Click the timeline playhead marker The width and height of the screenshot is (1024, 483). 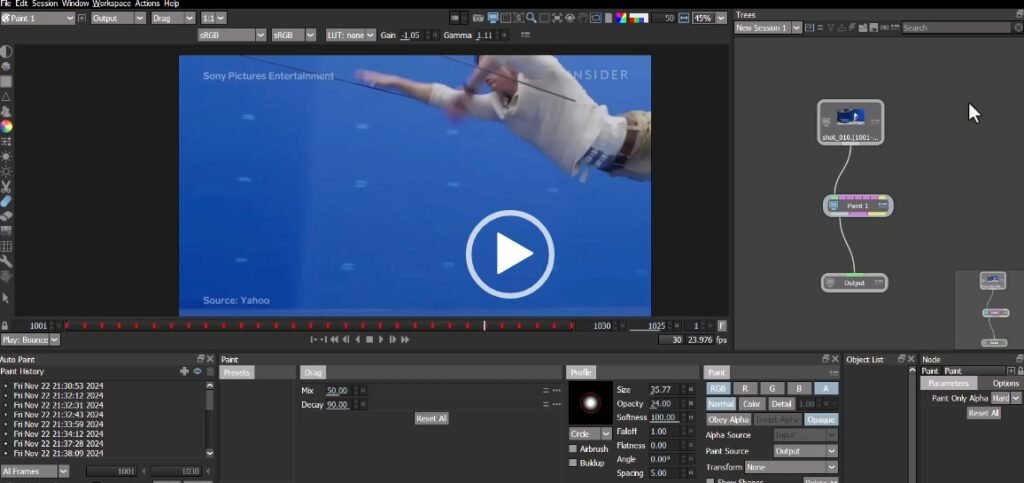point(484,325)
